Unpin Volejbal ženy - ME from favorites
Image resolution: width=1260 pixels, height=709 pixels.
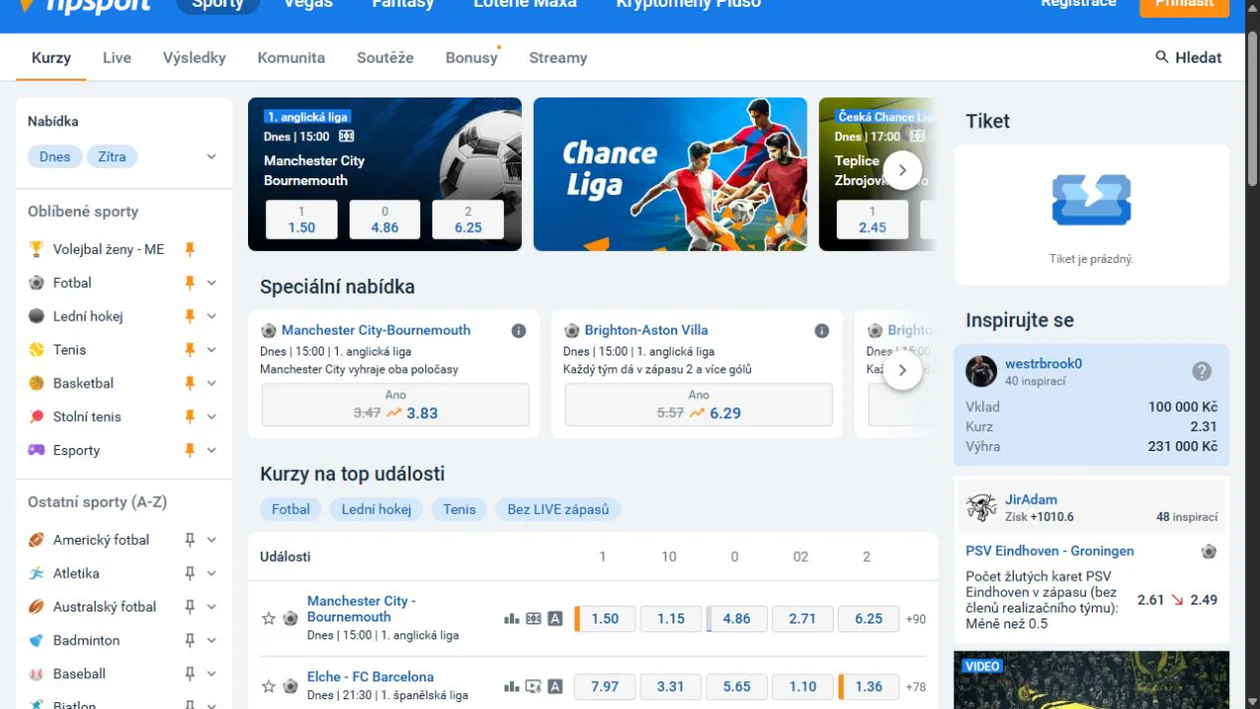tap(189, 249)
